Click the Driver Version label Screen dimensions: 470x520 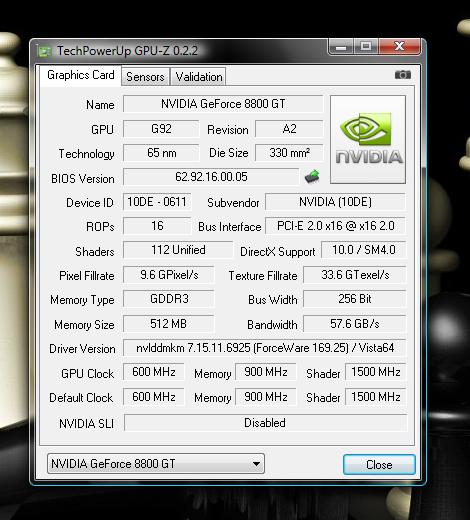pos(82,349)
